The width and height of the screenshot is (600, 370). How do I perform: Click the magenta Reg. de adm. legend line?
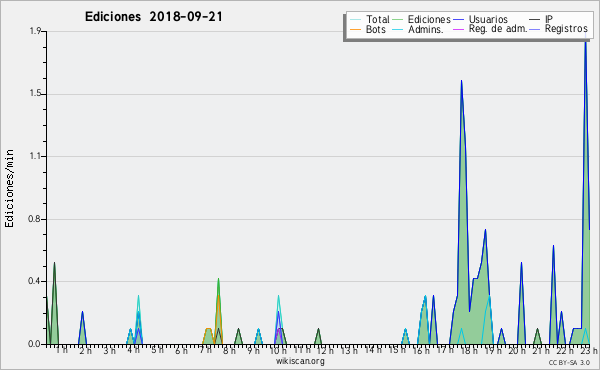click(x=458, y=29)
